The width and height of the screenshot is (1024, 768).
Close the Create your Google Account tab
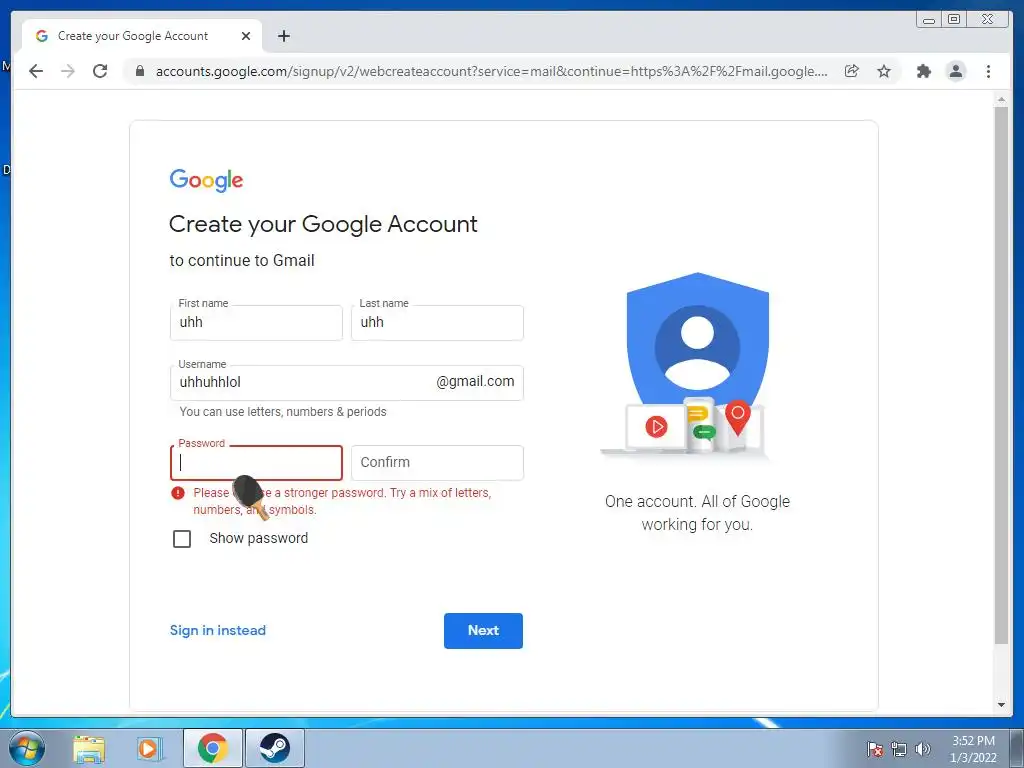pyautogui.click(x=246, y=36)
